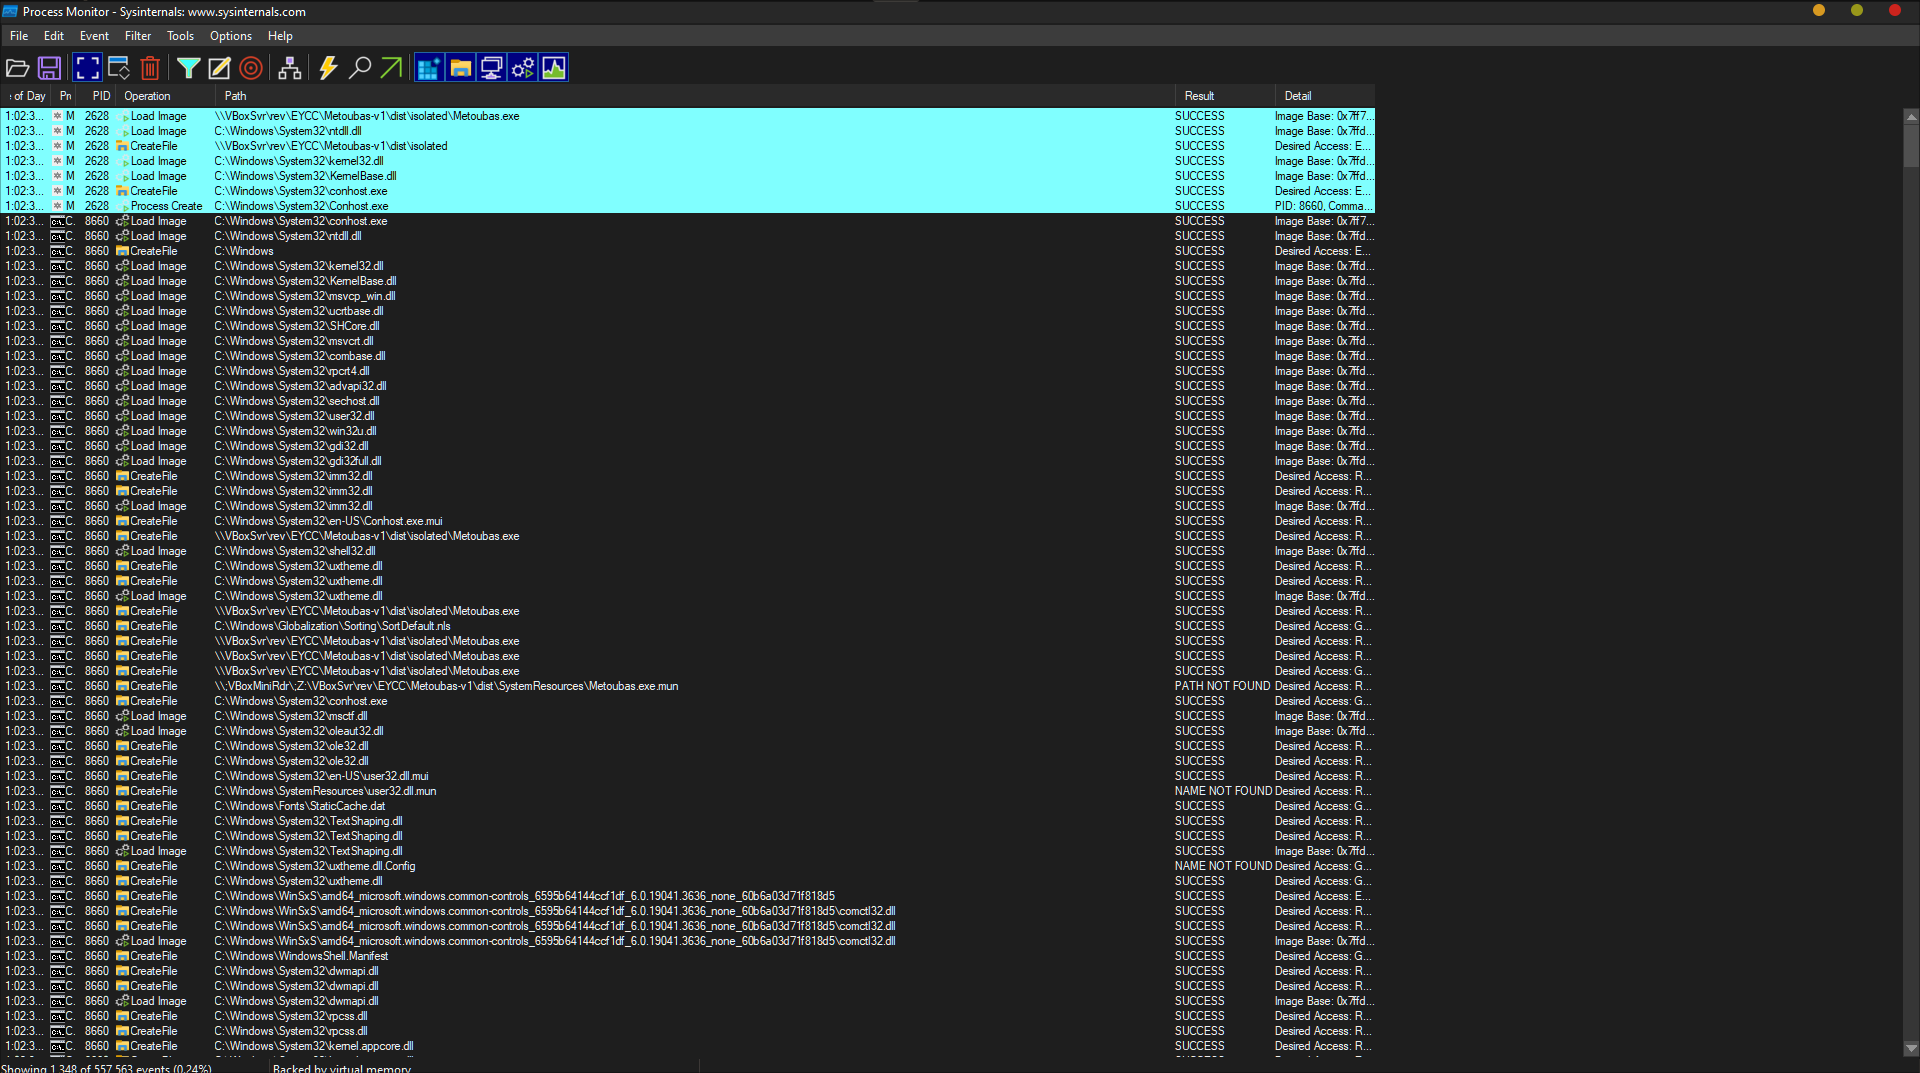
Task: Select the PID 2628 ntdll.dll row
Action: [688, 131]
